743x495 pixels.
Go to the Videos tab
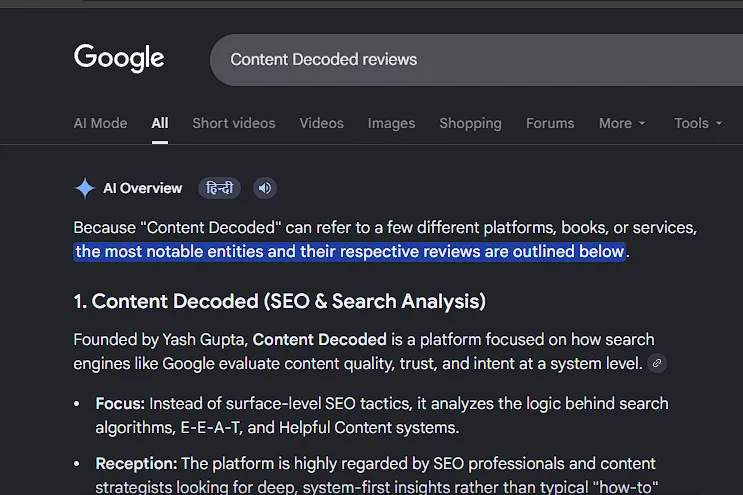coord(321,123)
